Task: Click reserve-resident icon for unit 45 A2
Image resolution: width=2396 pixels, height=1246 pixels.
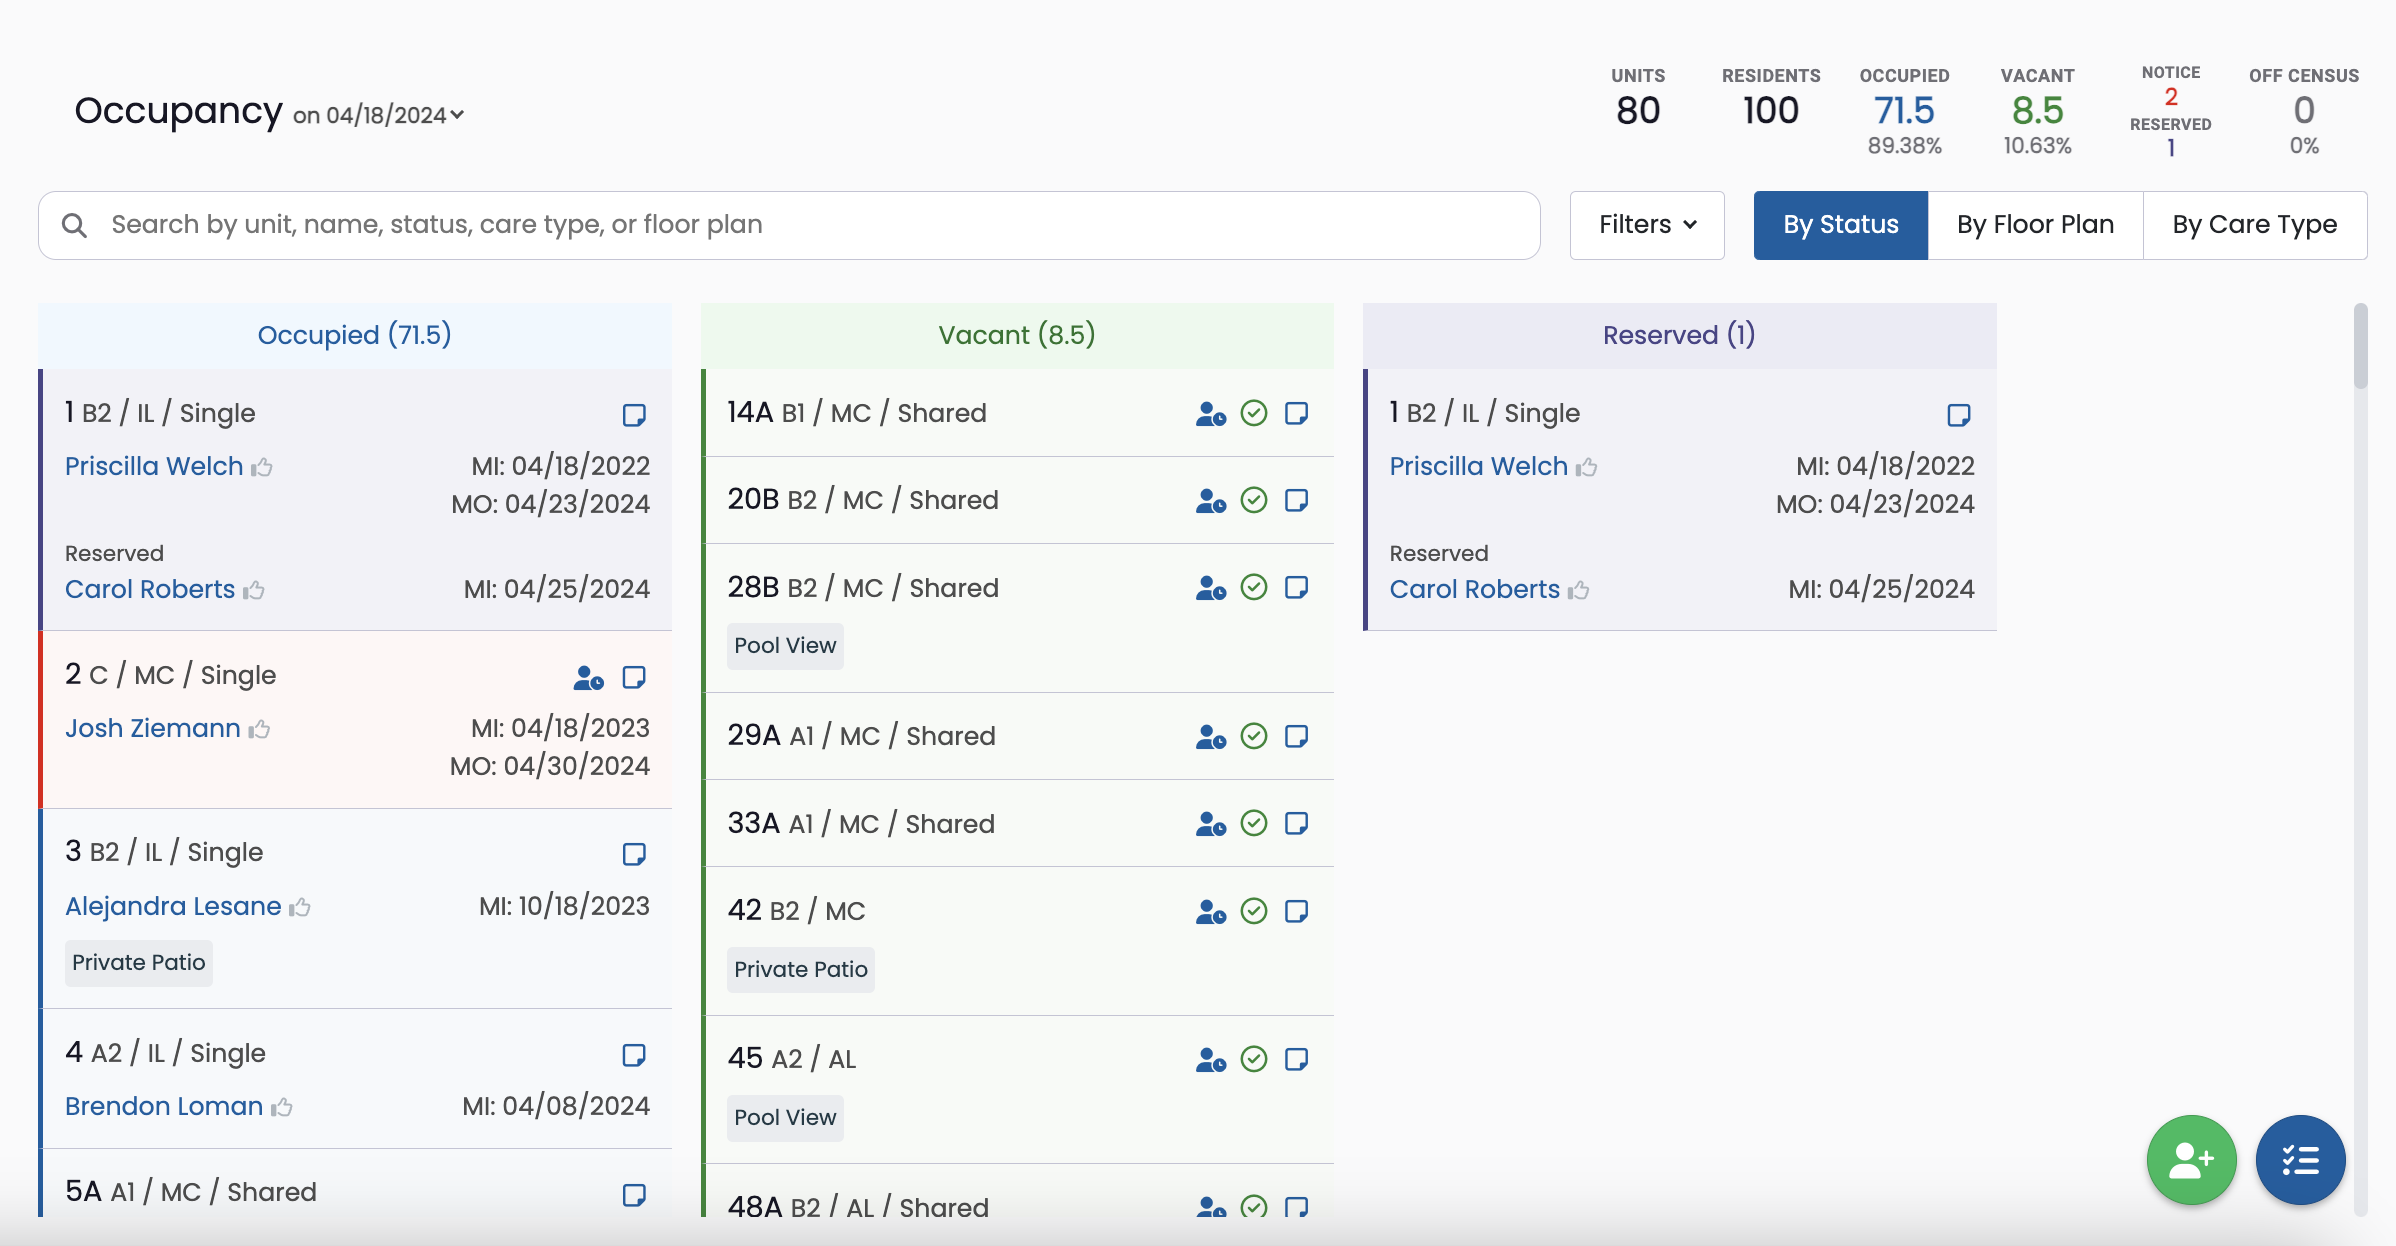Action: click(1211, 1060)
